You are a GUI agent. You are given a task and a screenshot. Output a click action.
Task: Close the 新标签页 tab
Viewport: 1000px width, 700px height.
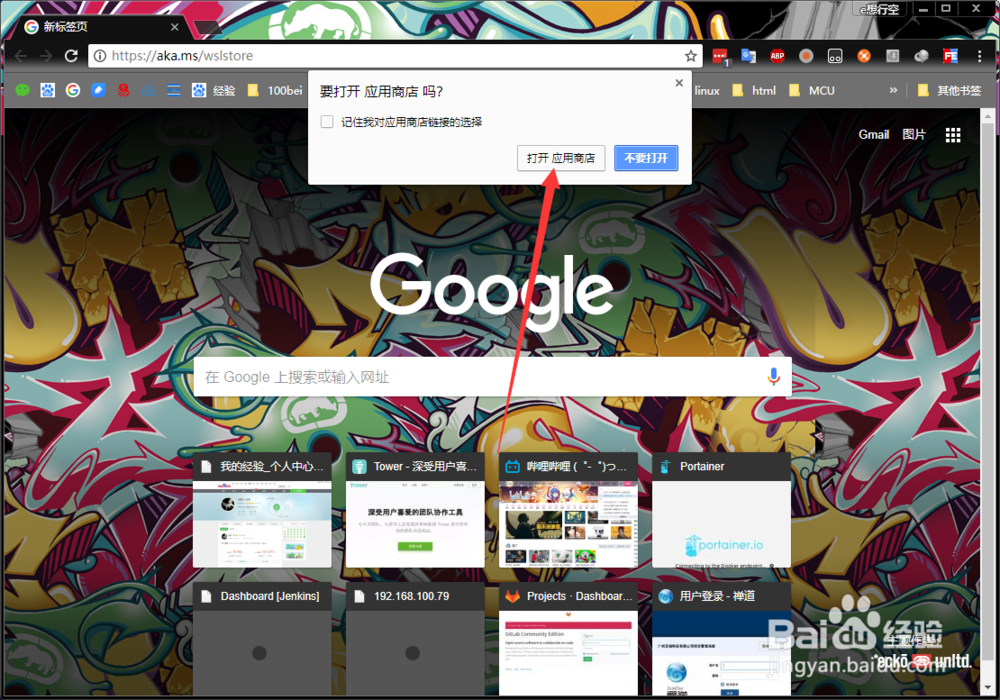[175, 27]
